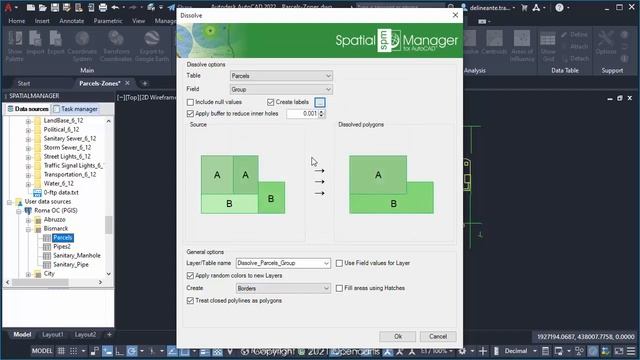Click the palette vertical scrollbar thumb
Screen dimensions: 640x360
[x=109, y=224]
